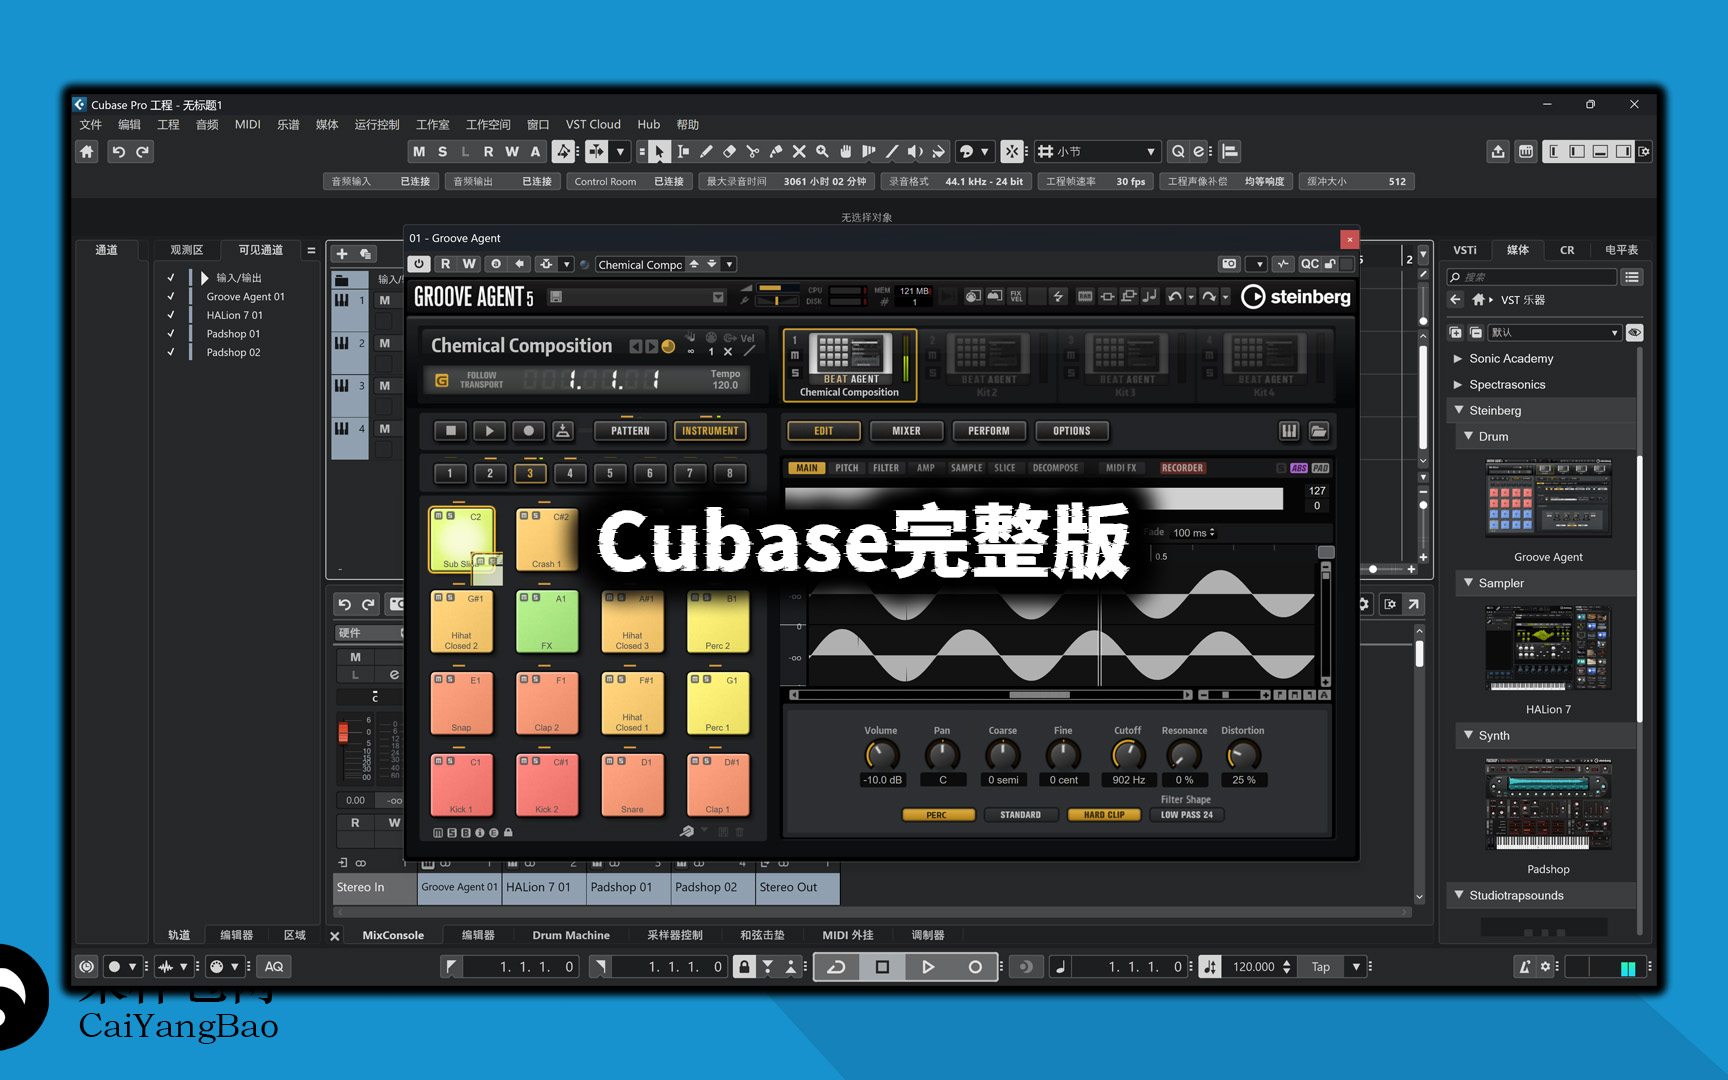
Task: Click the MIXER button in Groove Agent
Action: pyautogui.click(x=906, y=431)
